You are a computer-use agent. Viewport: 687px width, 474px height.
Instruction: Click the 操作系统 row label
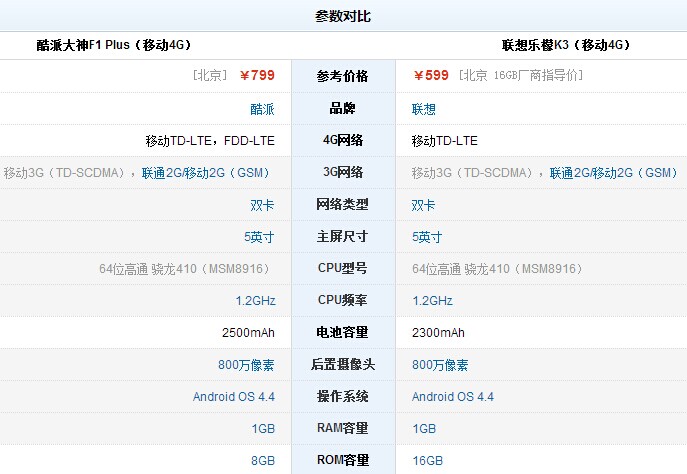click(x=343, y=396)
